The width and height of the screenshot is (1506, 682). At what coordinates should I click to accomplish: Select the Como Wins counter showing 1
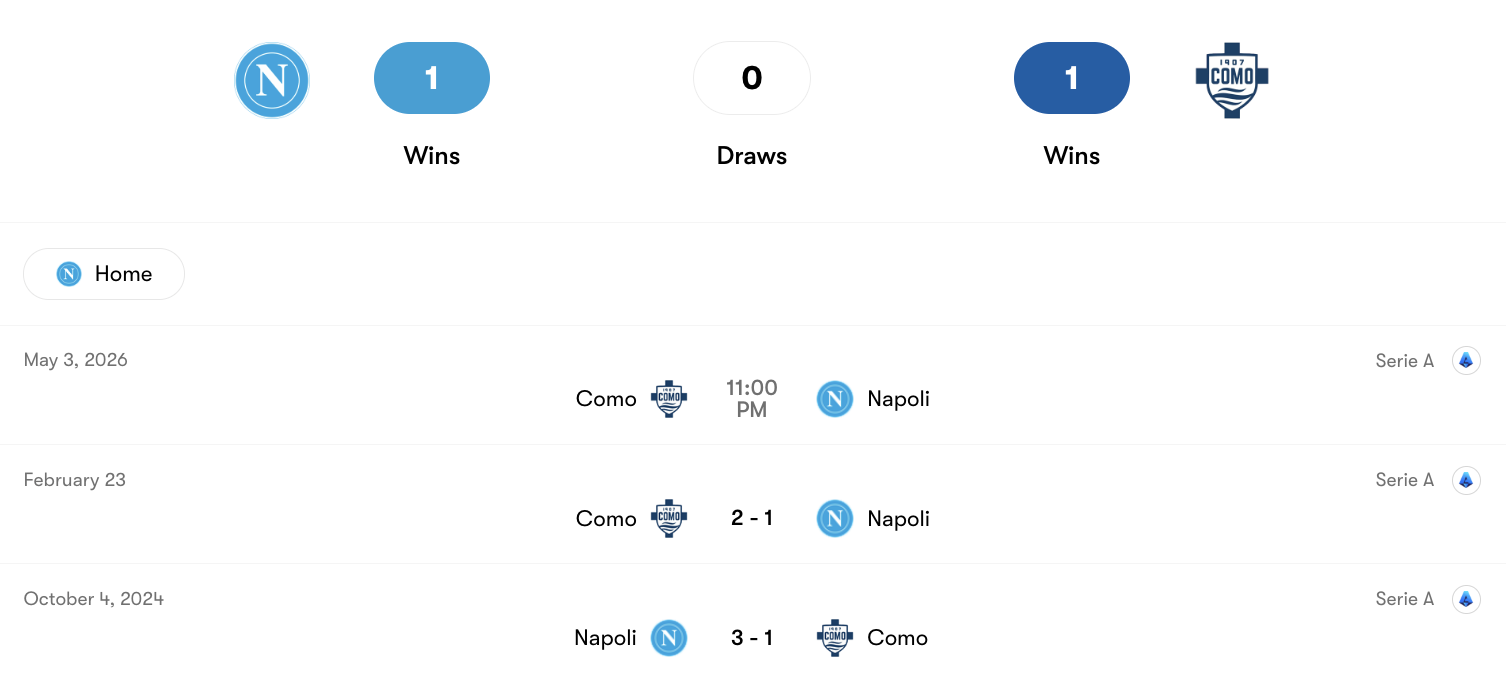click(x=1072, y=77)
